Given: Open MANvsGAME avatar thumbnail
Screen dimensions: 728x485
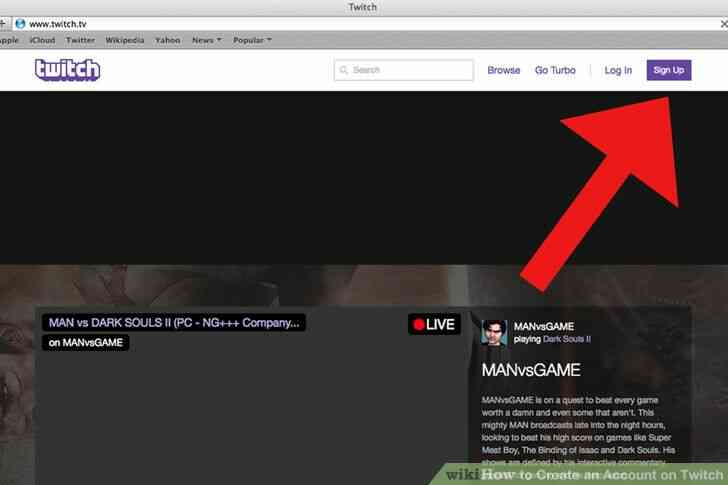Looking at the screenshot, I should pos(494,332).
